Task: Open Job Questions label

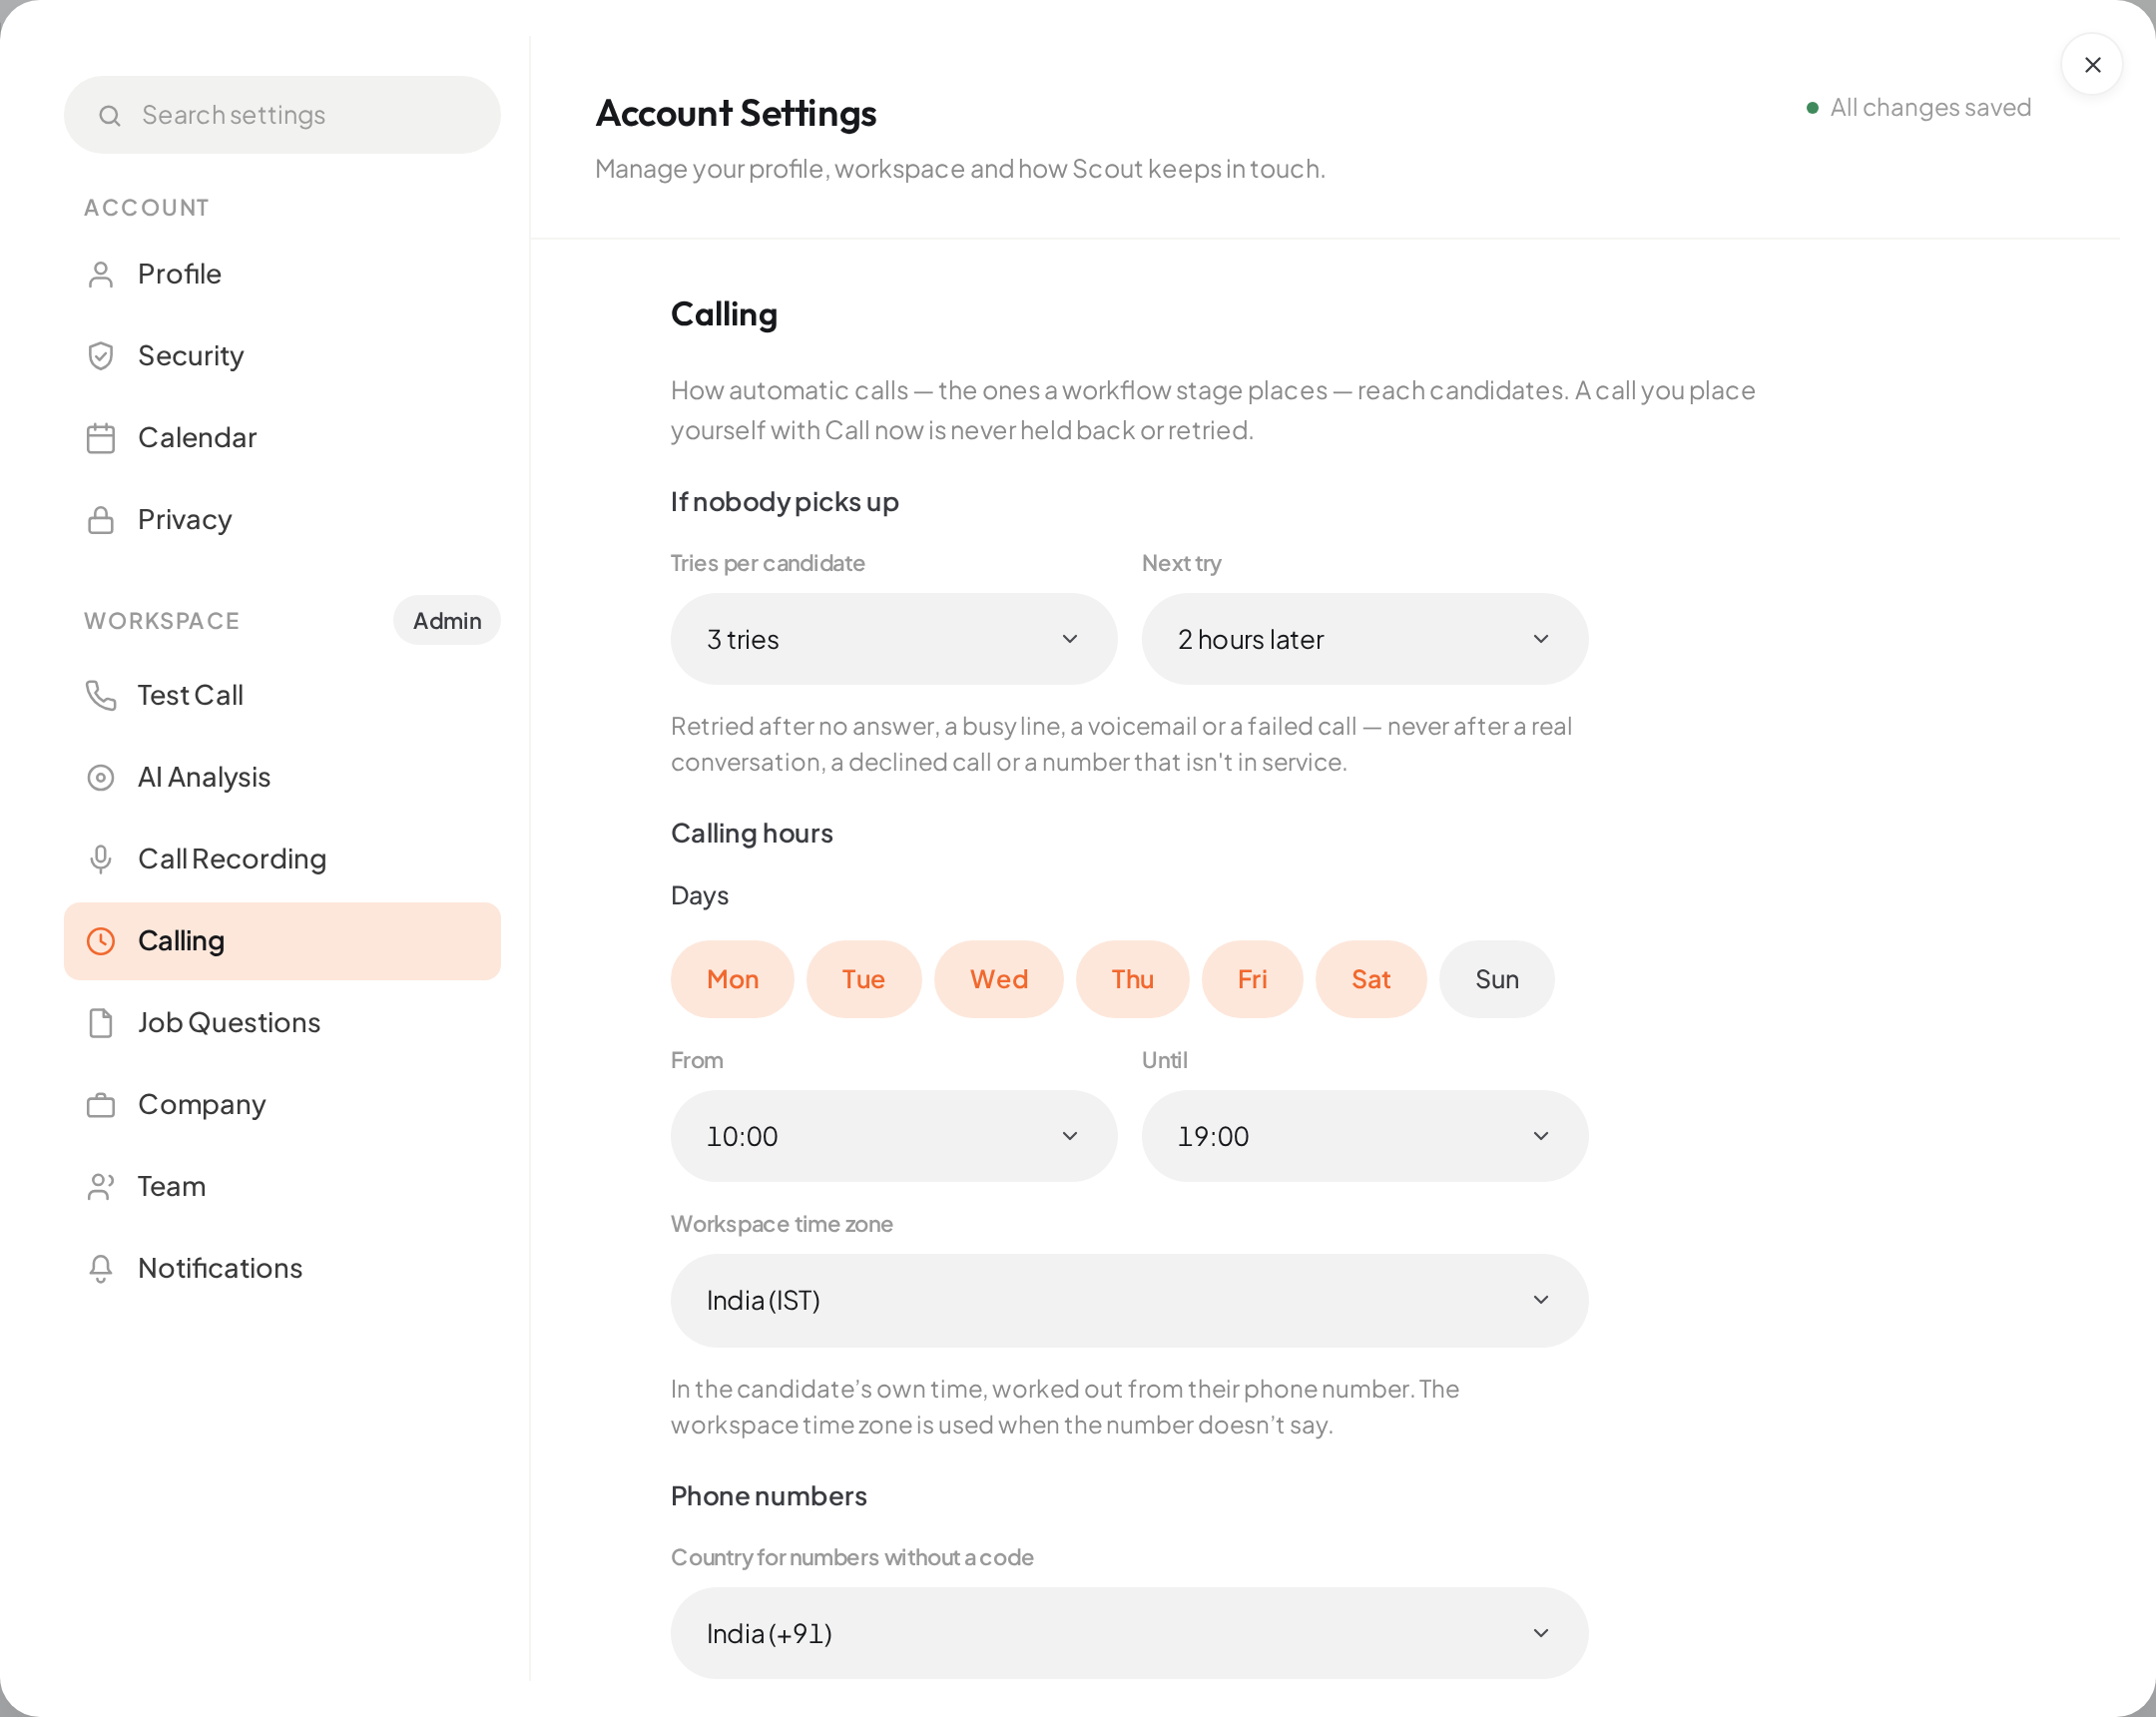Action: (229, 1023)
